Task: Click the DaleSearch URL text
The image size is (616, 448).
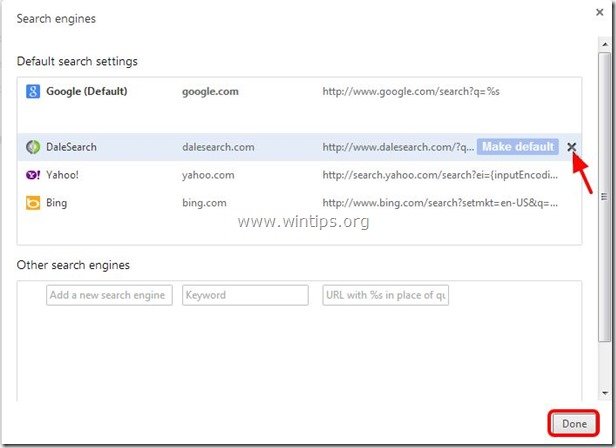Action: tap(398, 147)
